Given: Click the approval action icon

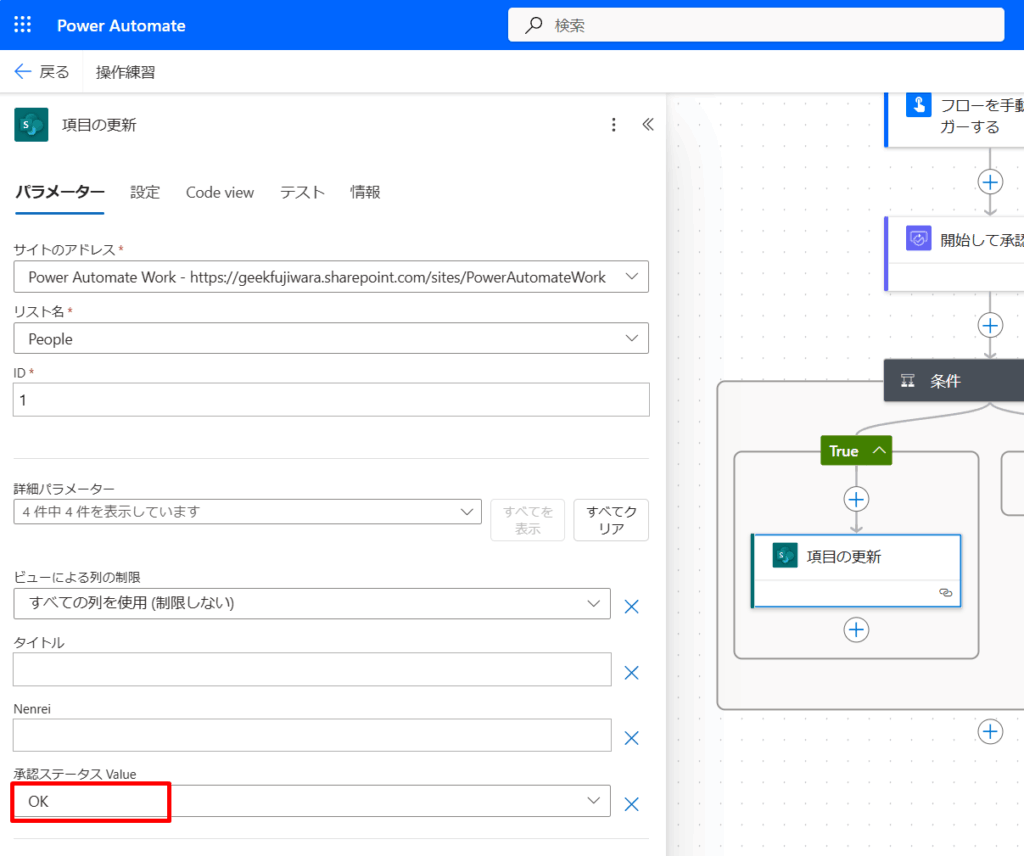Looking at the screenshot, I should pyautogui.click(x=918, y=238).
